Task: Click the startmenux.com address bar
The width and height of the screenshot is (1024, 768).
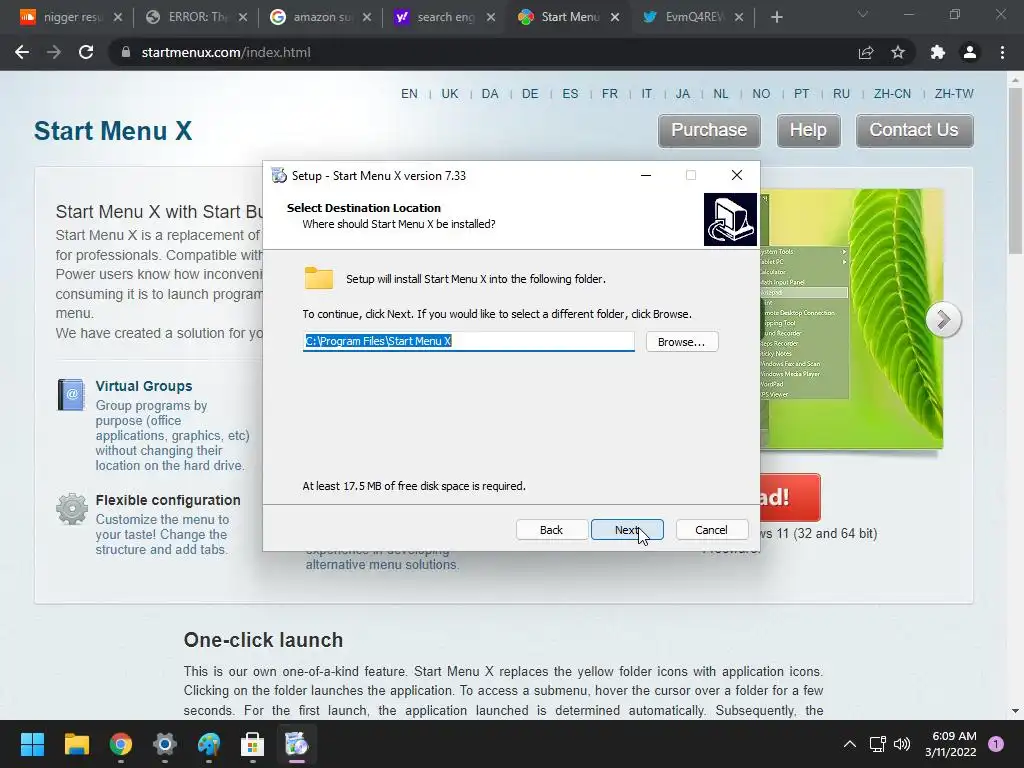Action: click(x=483, y=52)
